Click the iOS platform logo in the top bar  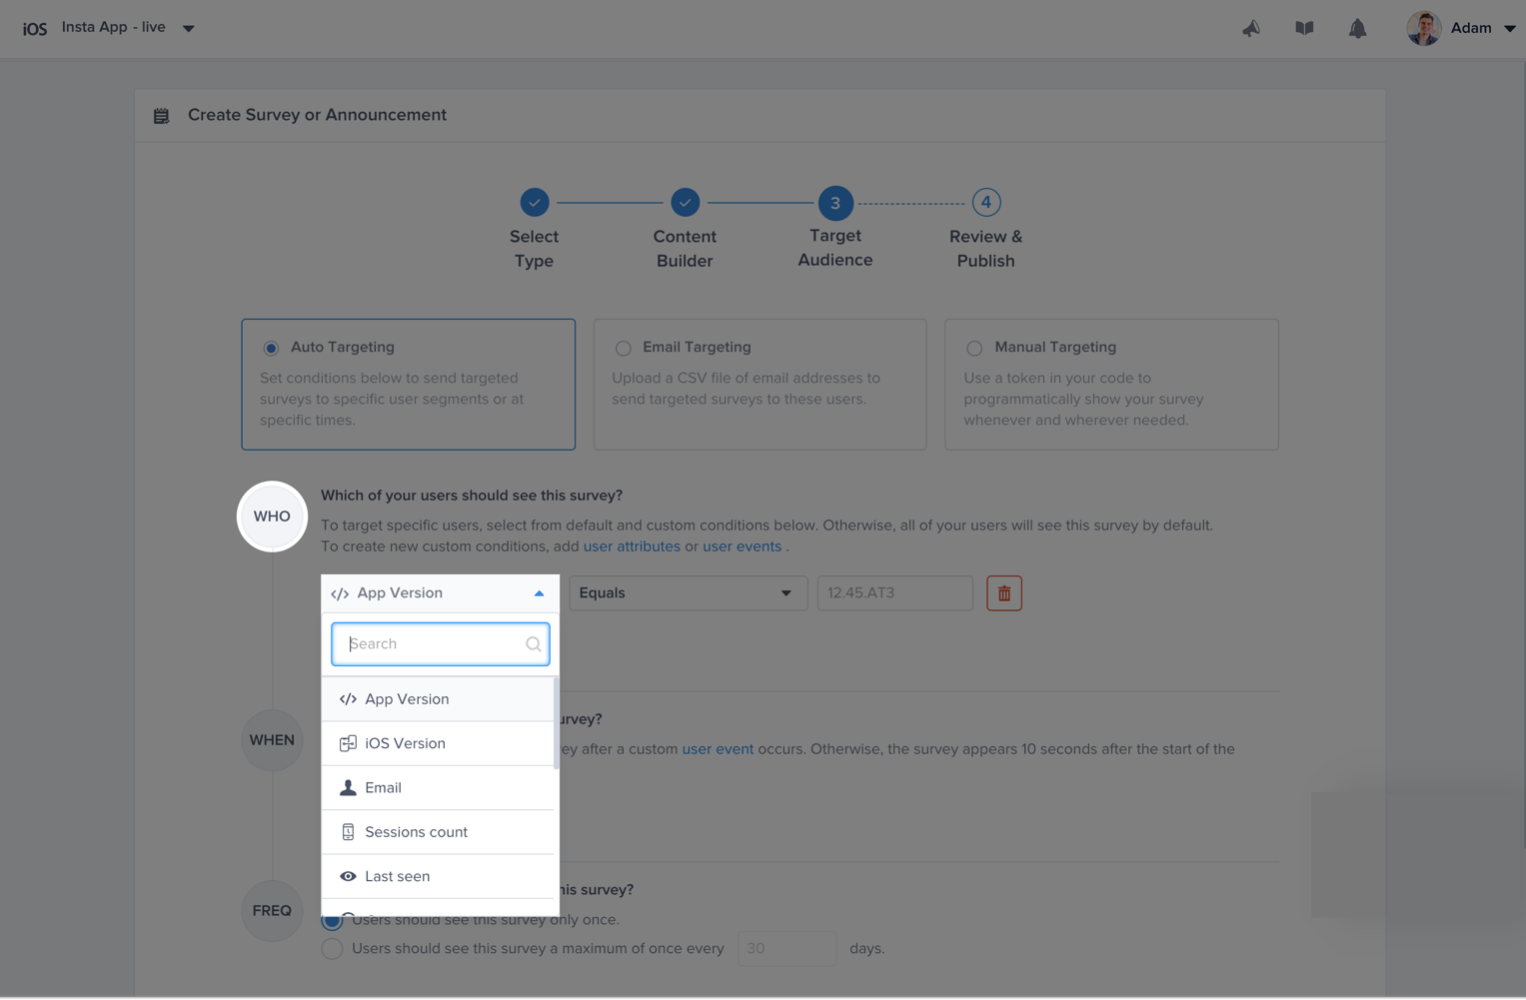(x=34, y=28)
